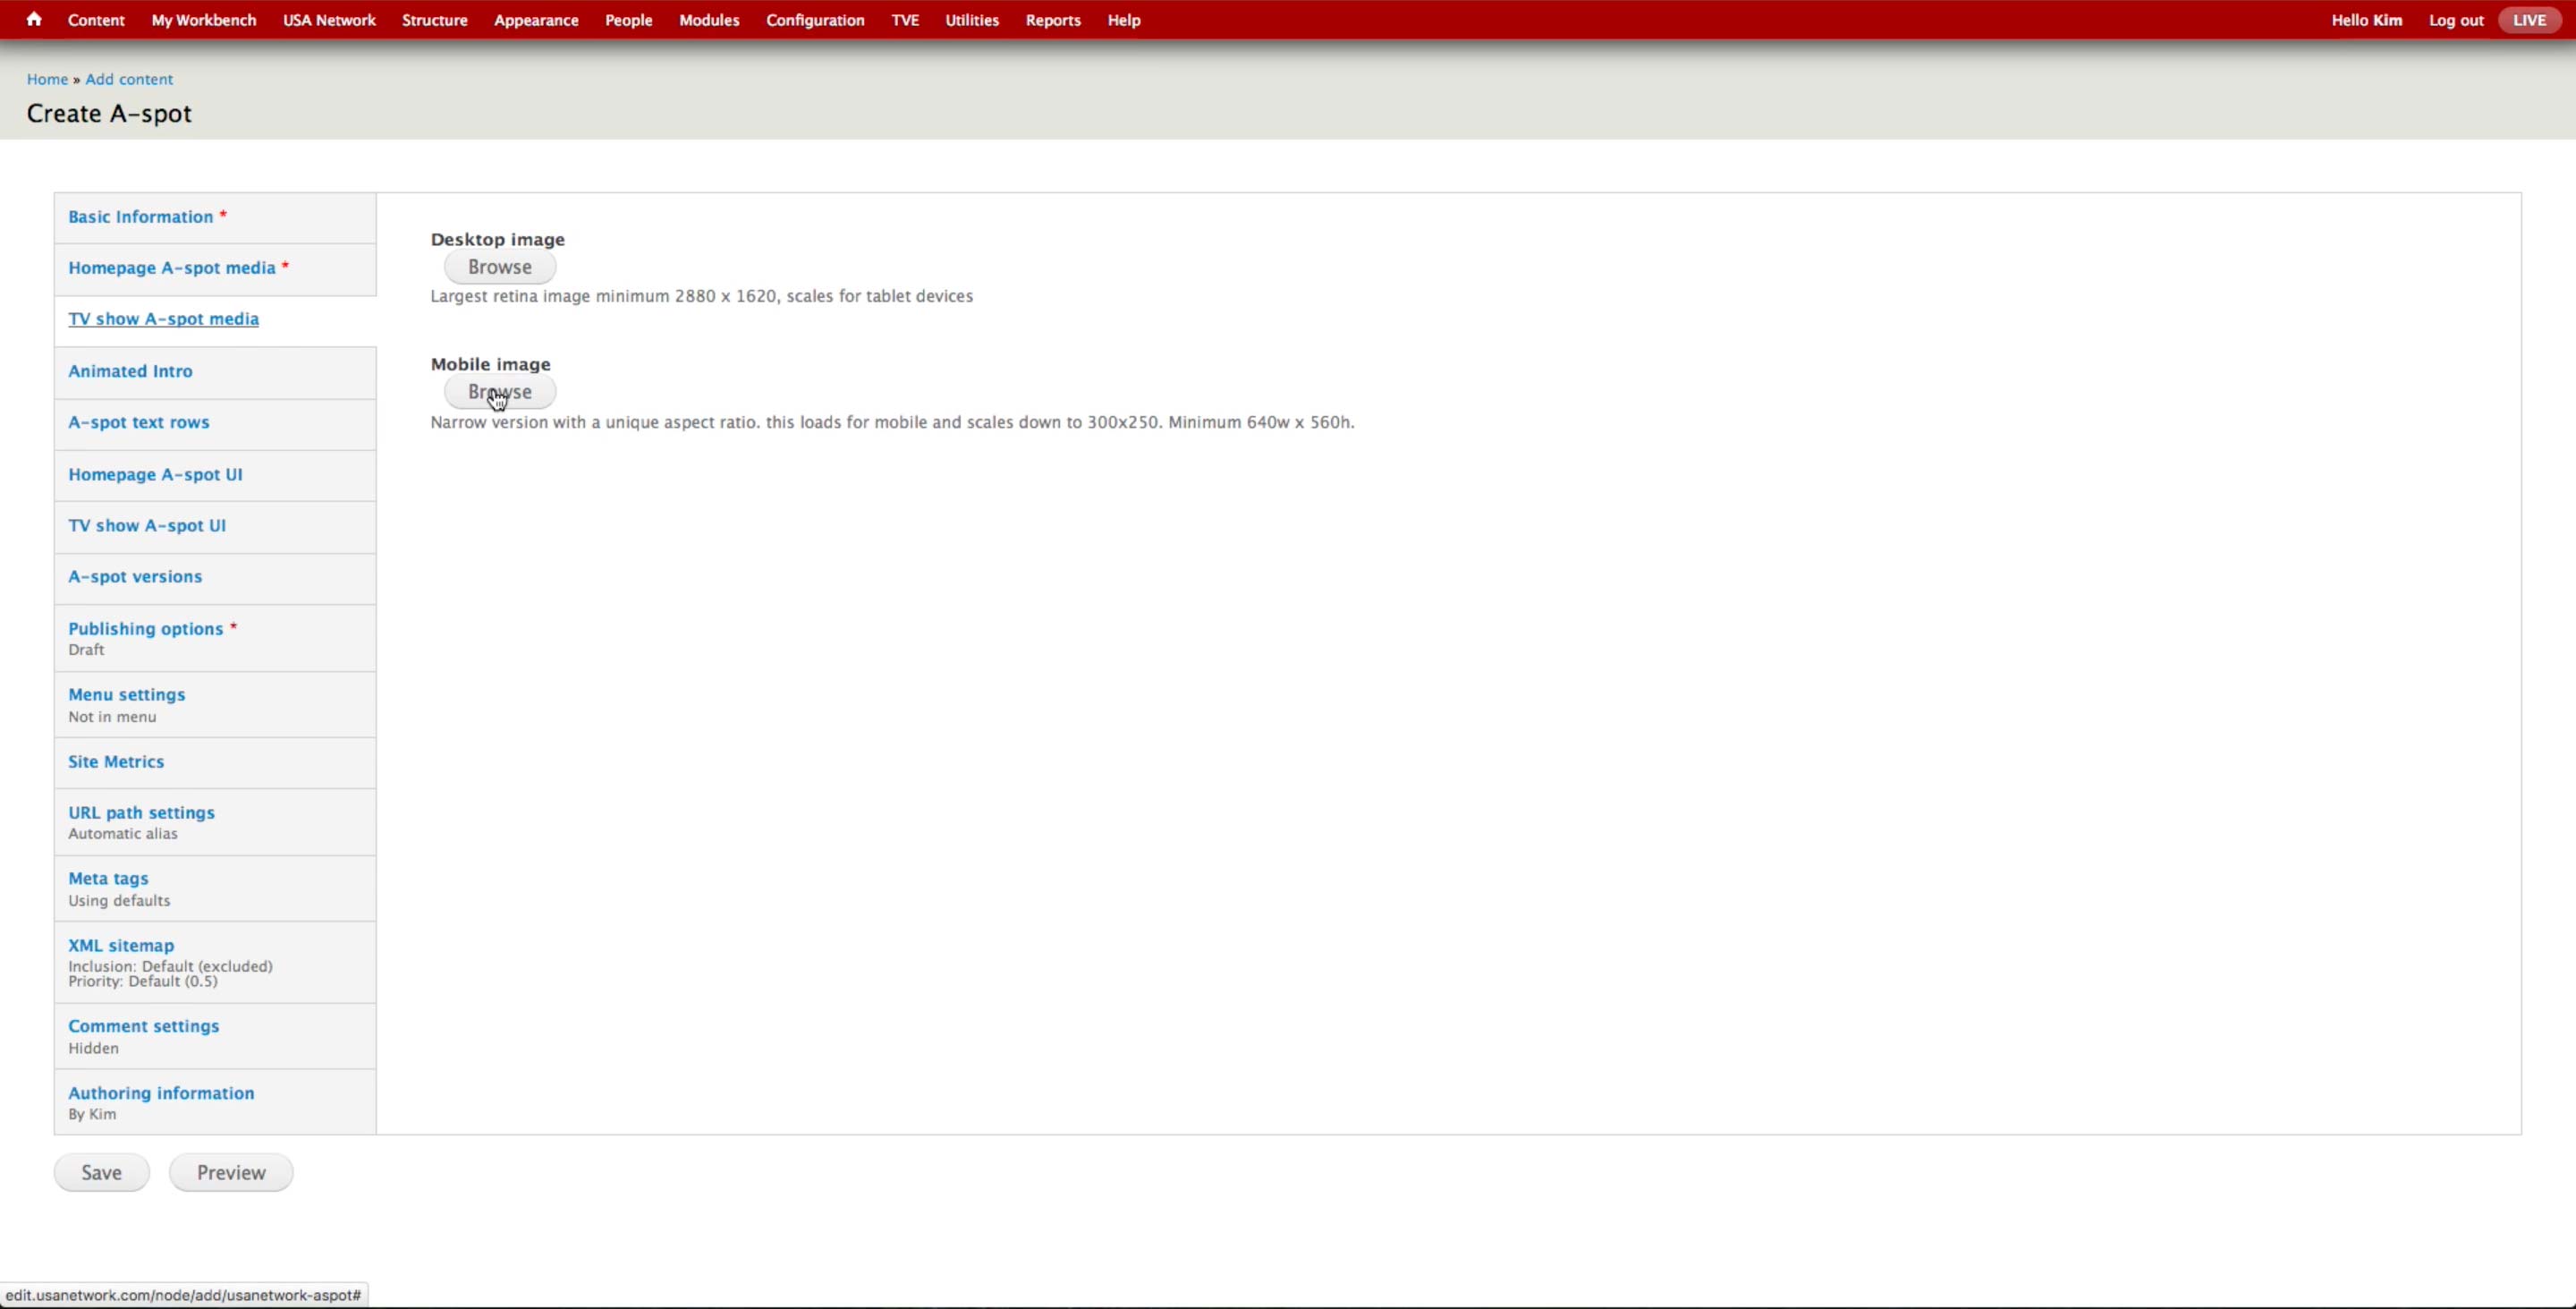This screenshot has height=1309, width=2576.
Task: Switch to Basic Information tab
Action: tap(140, 217)
